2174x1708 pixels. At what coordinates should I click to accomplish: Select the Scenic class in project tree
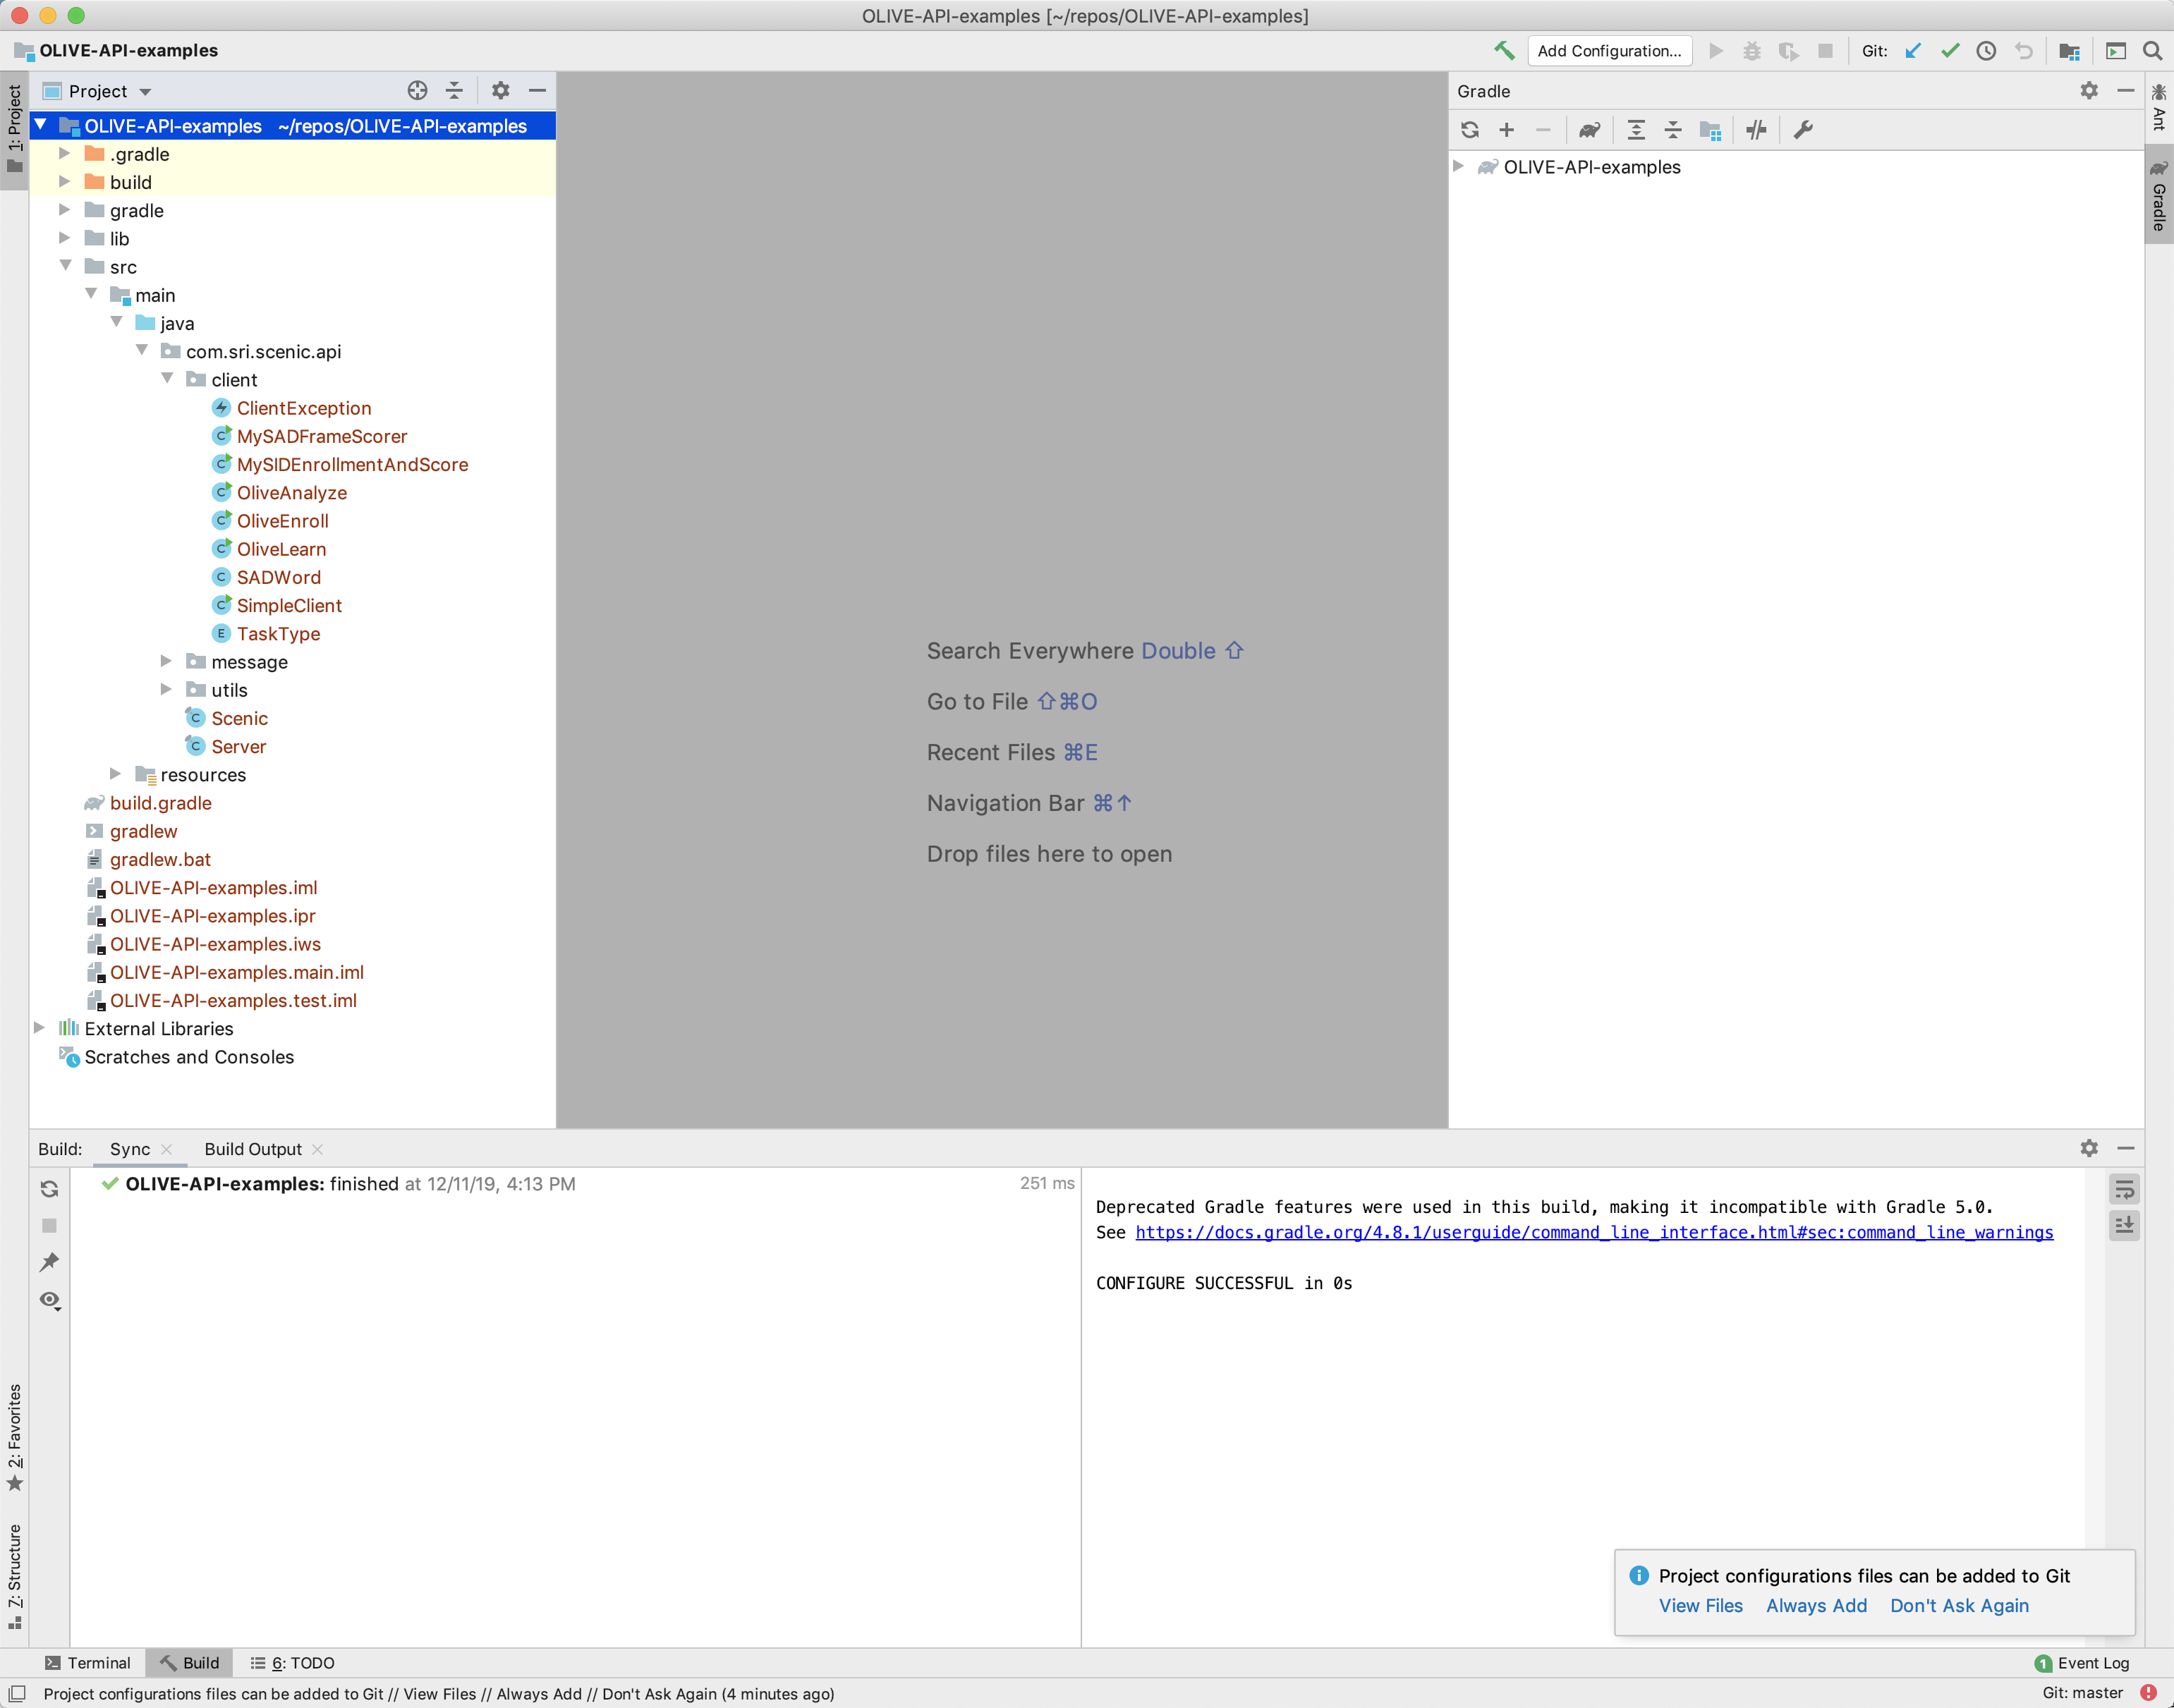point(240,718)
